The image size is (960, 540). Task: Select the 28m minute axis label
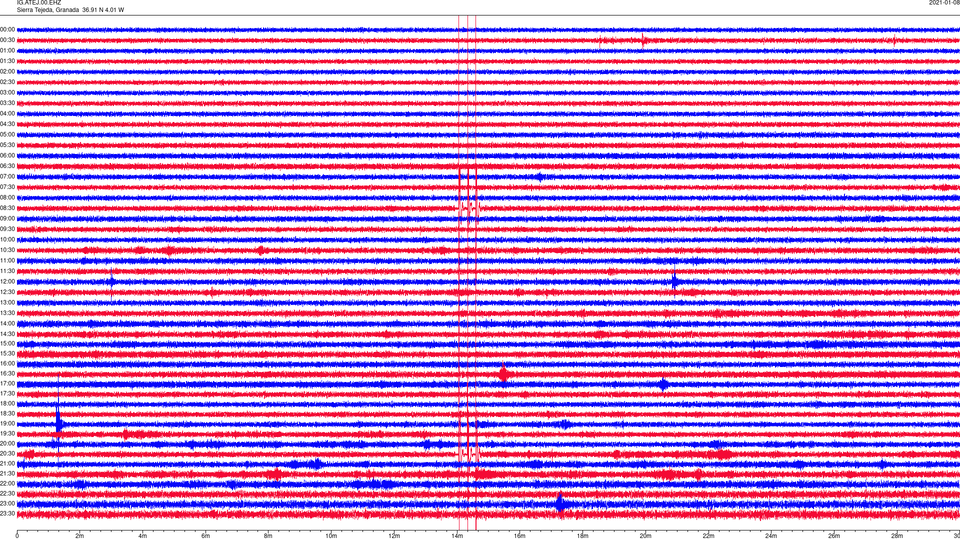click(897, 536)
